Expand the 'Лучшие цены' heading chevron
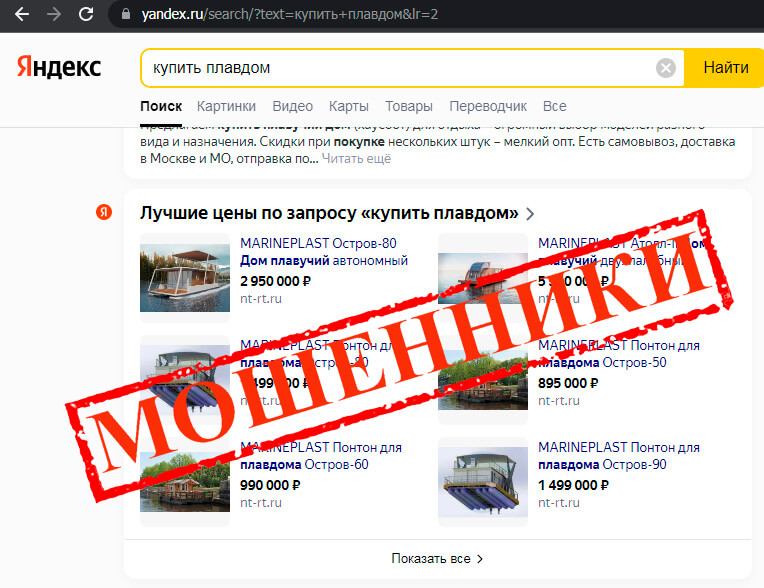 click(x=530, y=213)
